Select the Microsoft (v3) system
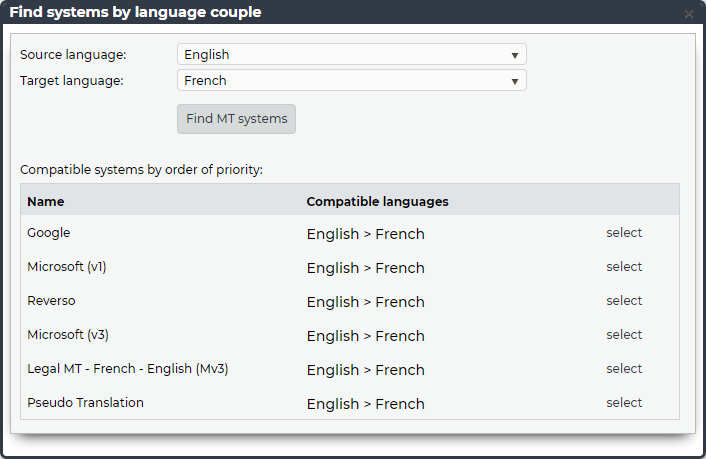The height and width of the screenshot is (459, 706). pyautogui.click(x=624, y=335)
